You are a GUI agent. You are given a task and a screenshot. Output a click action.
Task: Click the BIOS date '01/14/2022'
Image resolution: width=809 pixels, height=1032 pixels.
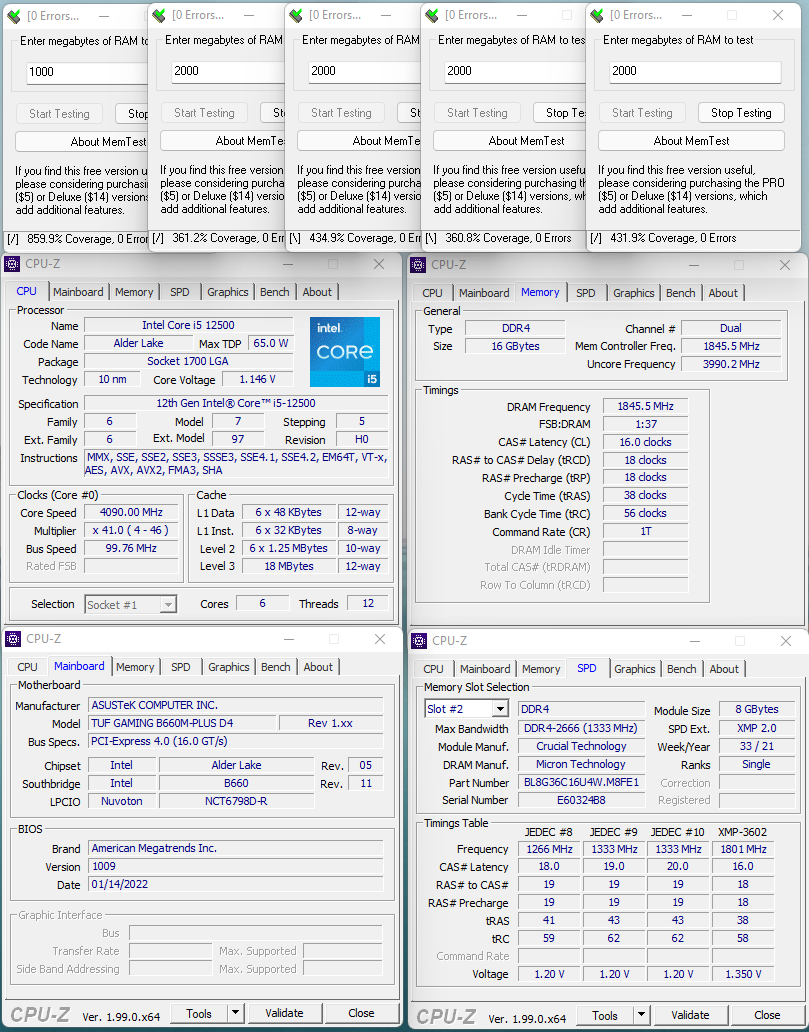(x=236, y=884)
